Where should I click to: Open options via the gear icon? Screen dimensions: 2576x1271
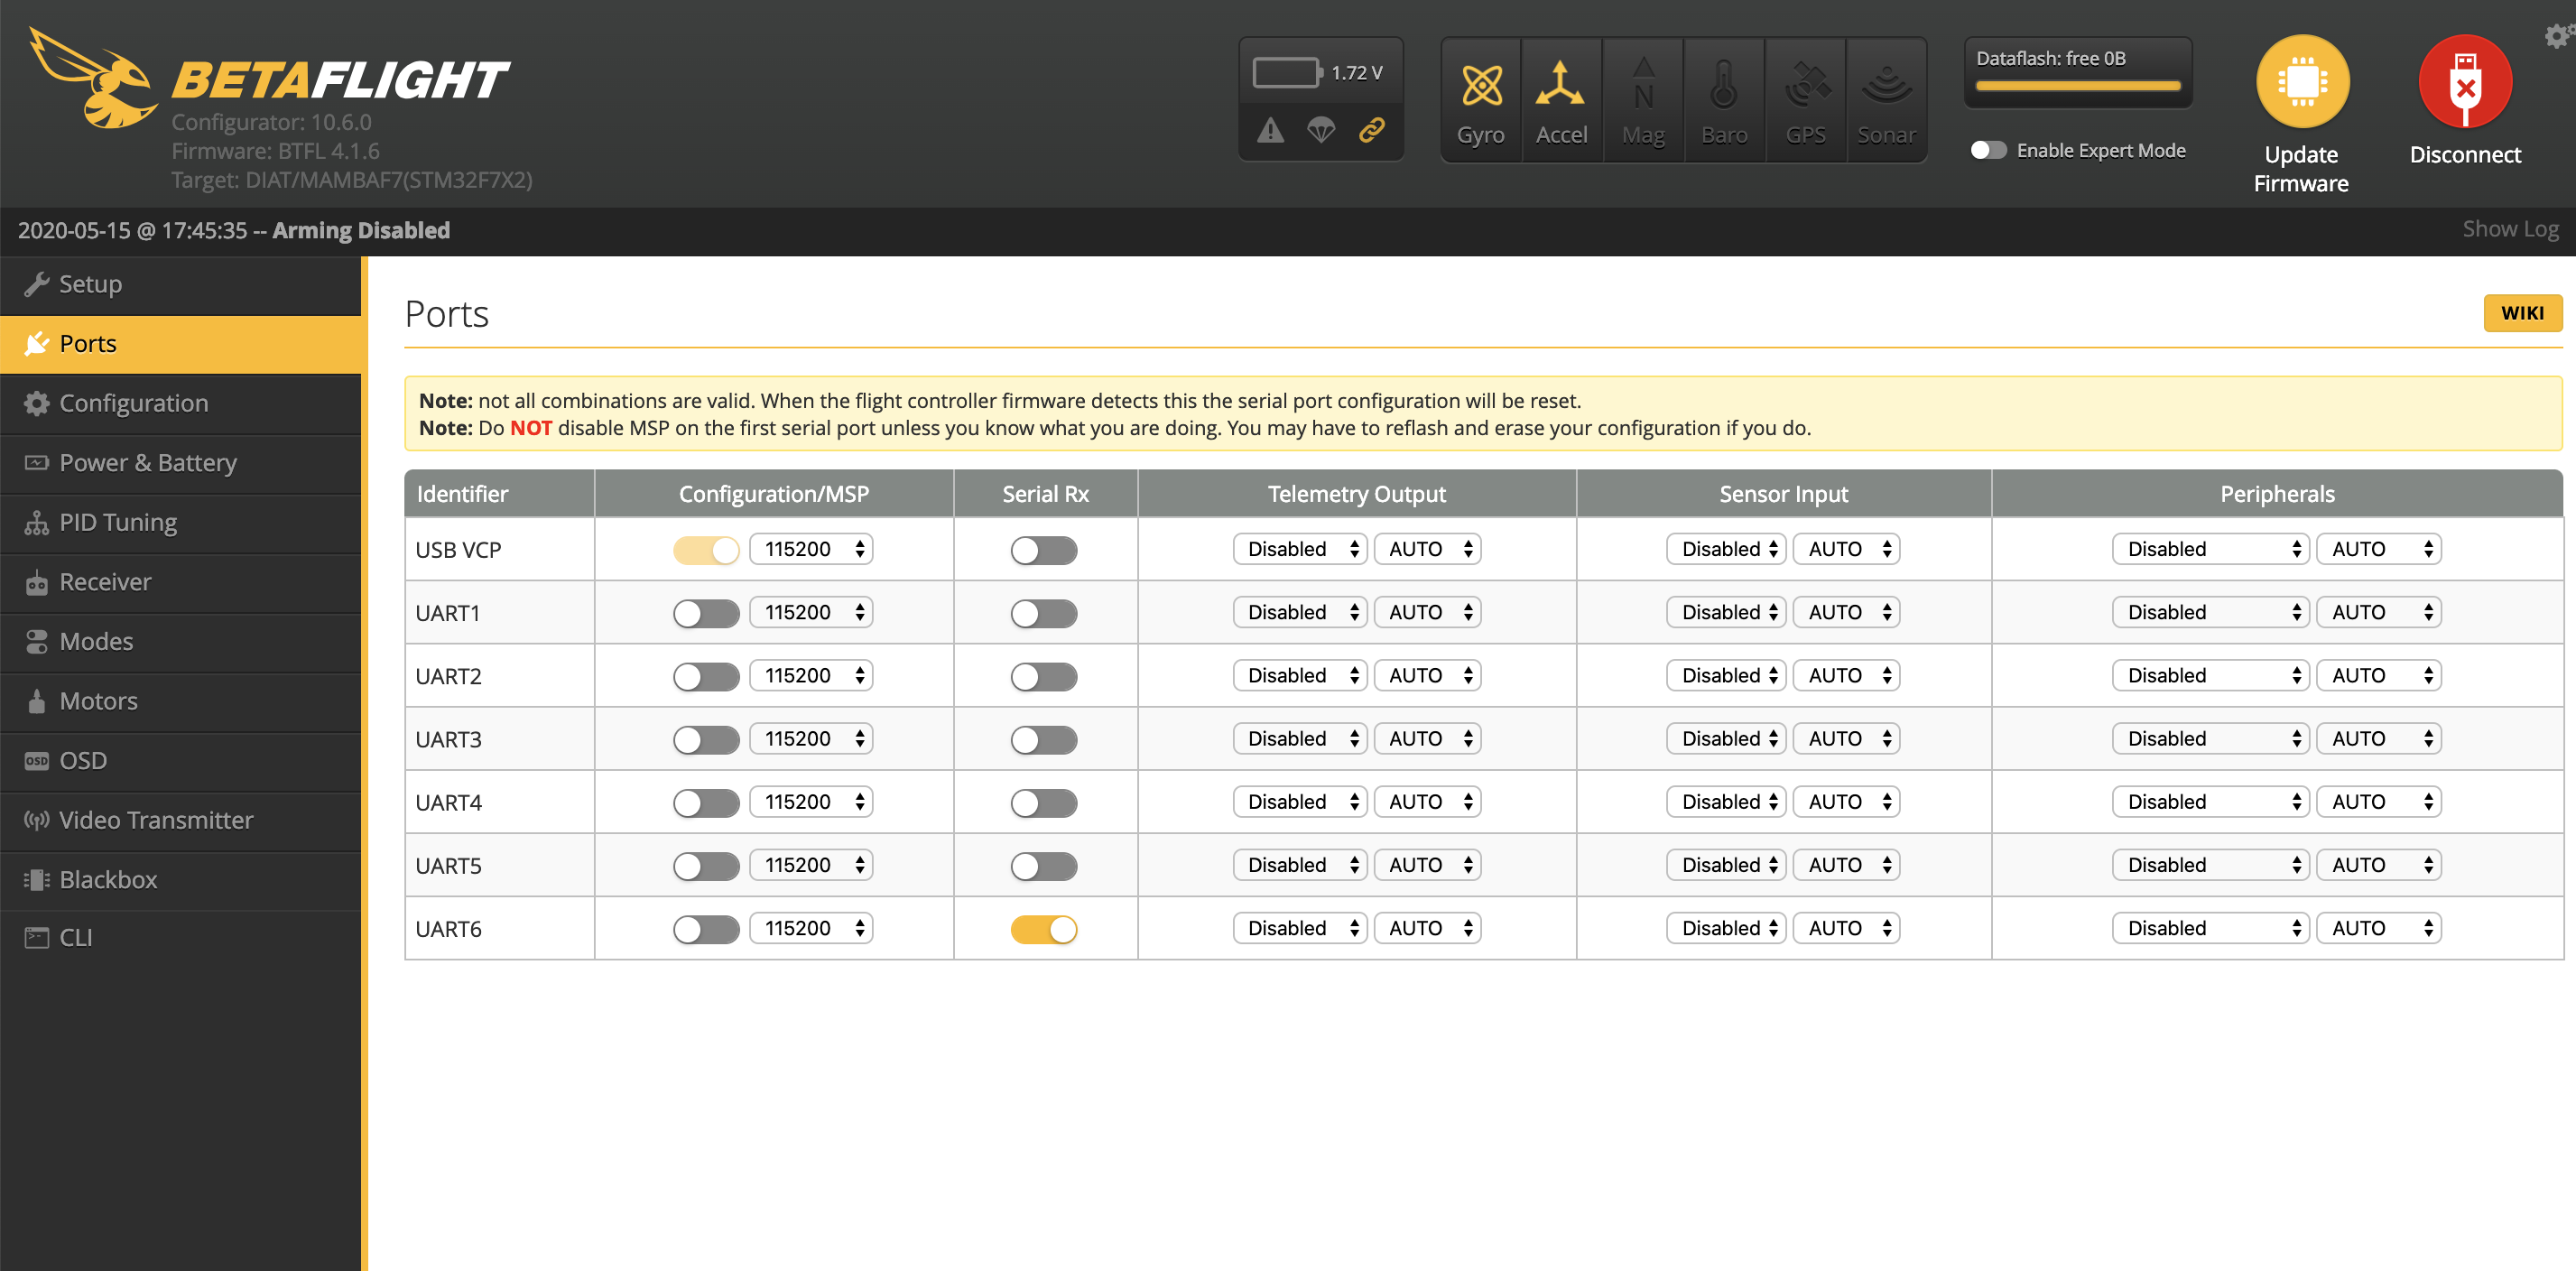pyautogui.click(x=2558, y=37)
